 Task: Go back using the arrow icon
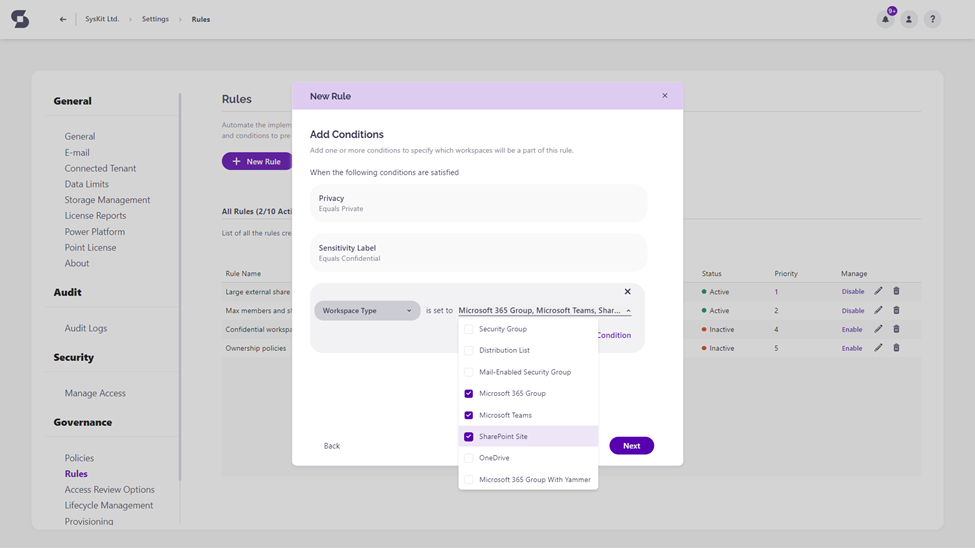pyautogui.click(x=63, y=19)
